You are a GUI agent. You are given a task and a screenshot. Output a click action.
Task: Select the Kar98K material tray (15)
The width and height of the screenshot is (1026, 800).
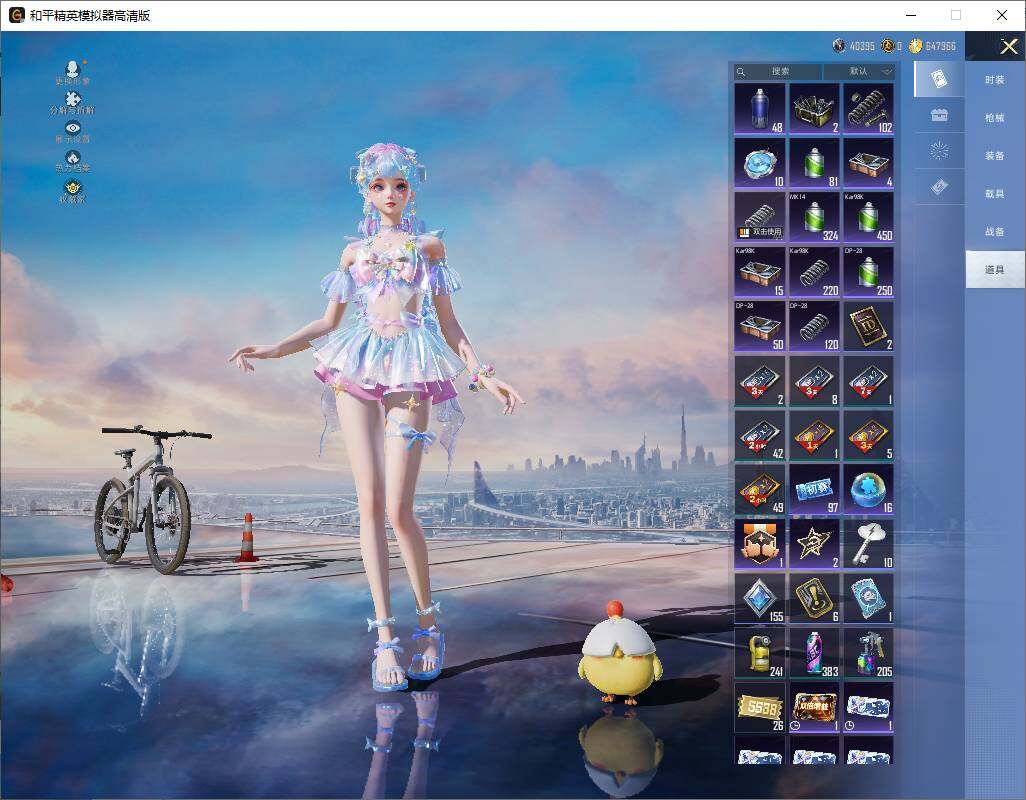(x=760, y=272)
